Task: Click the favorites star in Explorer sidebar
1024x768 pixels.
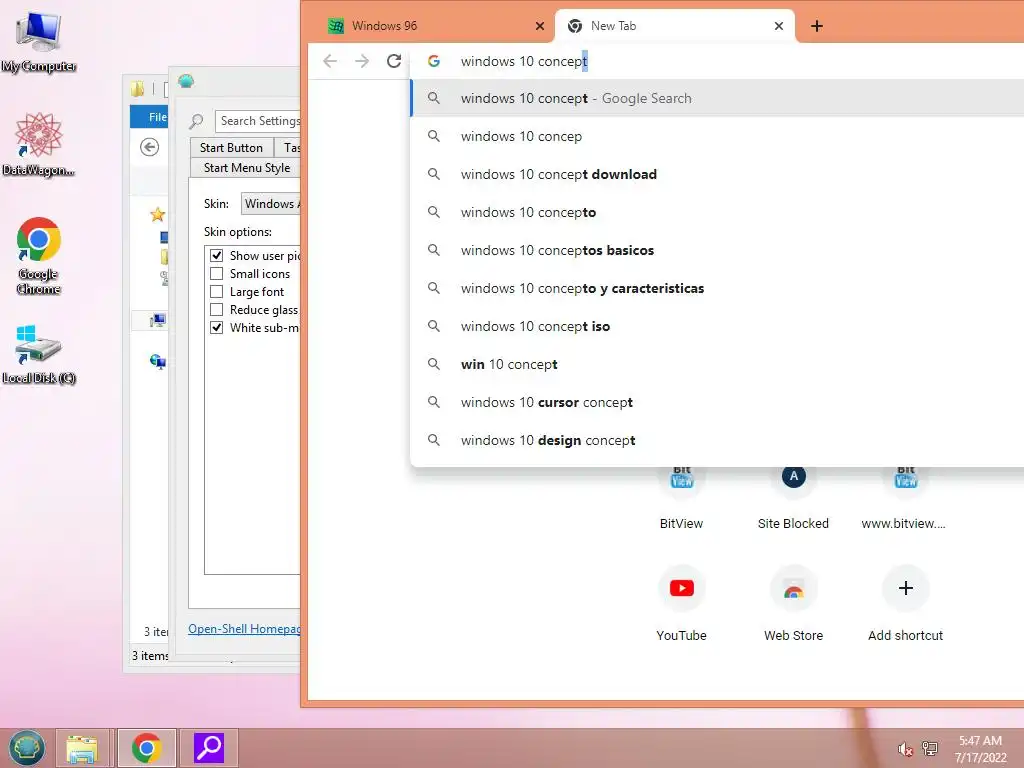Action: tap(157, 214)
